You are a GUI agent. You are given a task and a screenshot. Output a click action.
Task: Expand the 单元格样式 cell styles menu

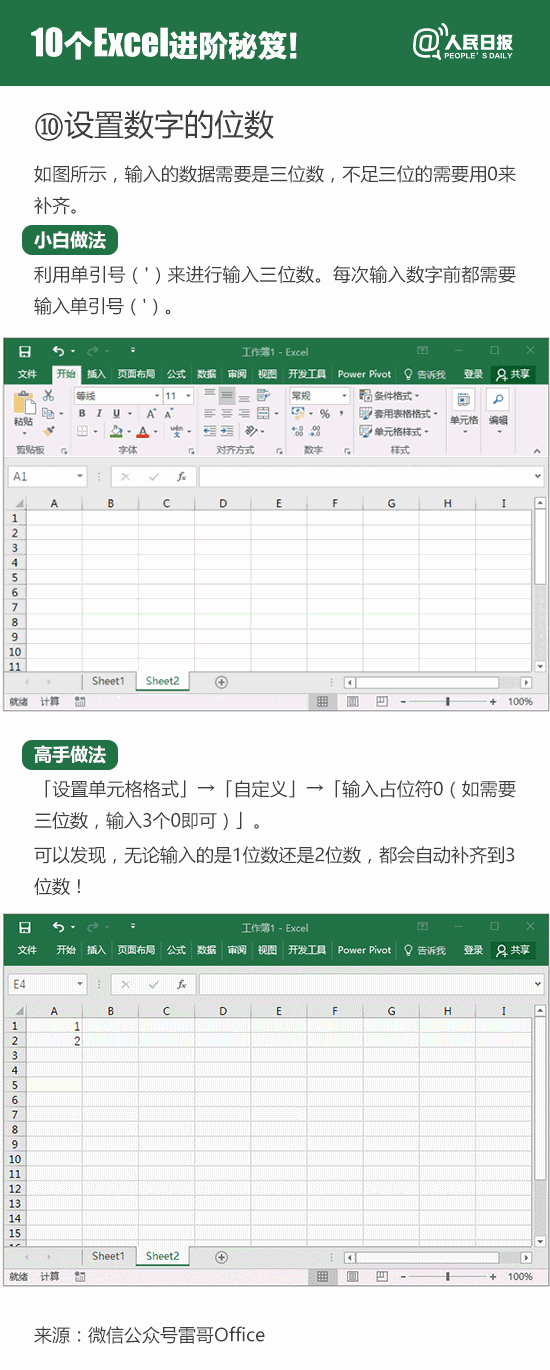394,431
